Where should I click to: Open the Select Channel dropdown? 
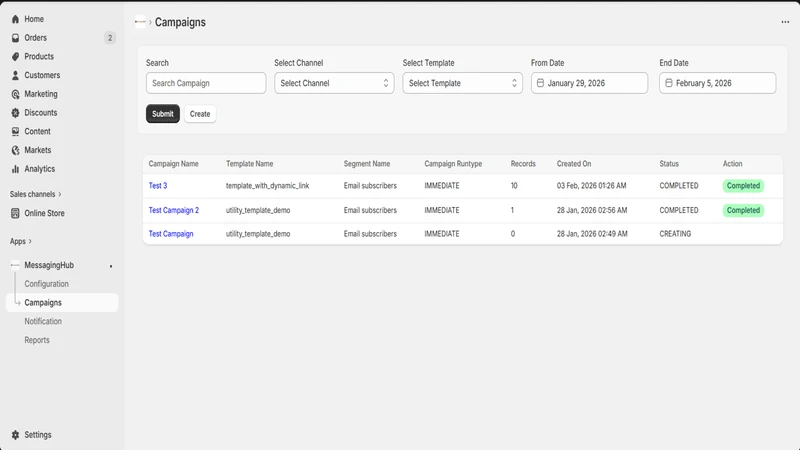pyautogui.click(x=334, y=83)
